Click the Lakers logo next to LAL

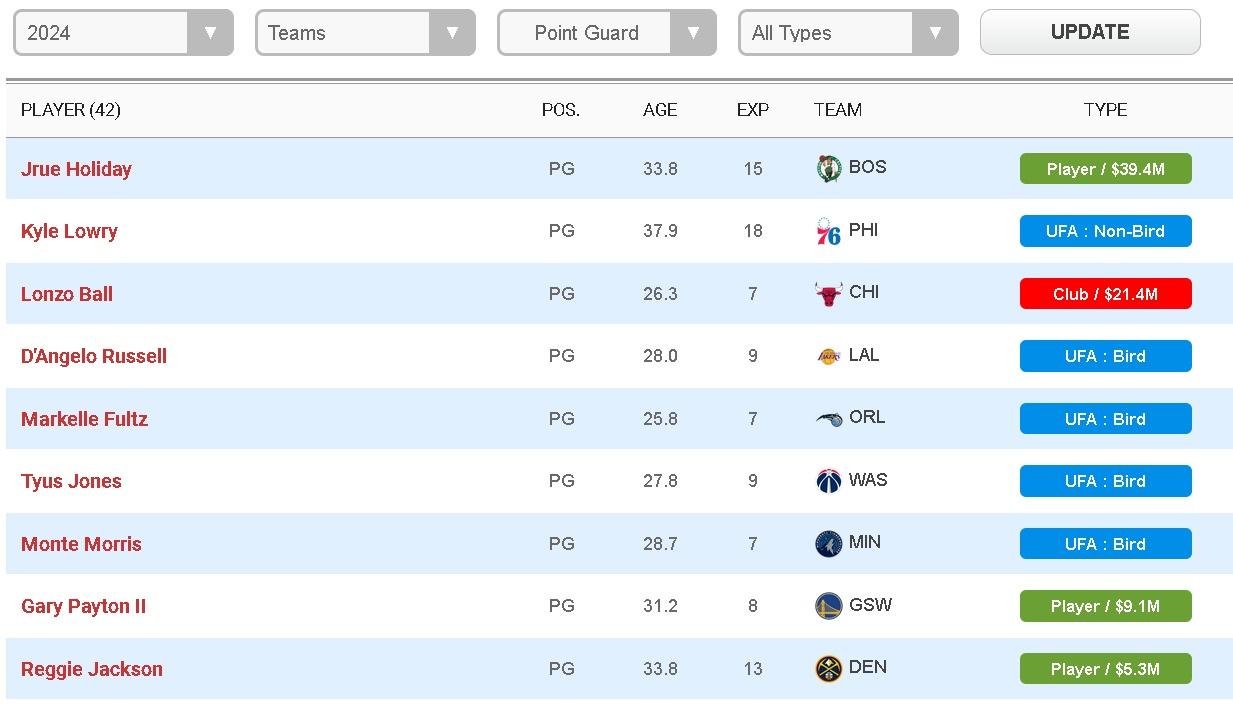point(829,356)
